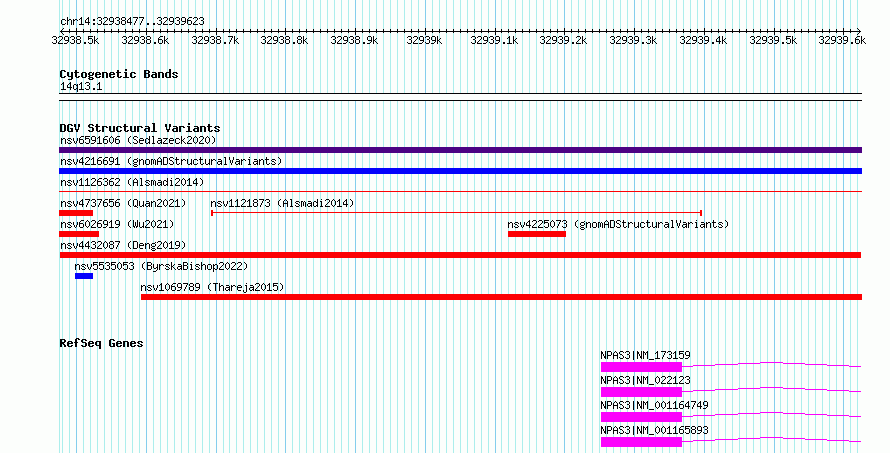
Task: Click the long red nsv4432087 bar
Action: (460, 255)
